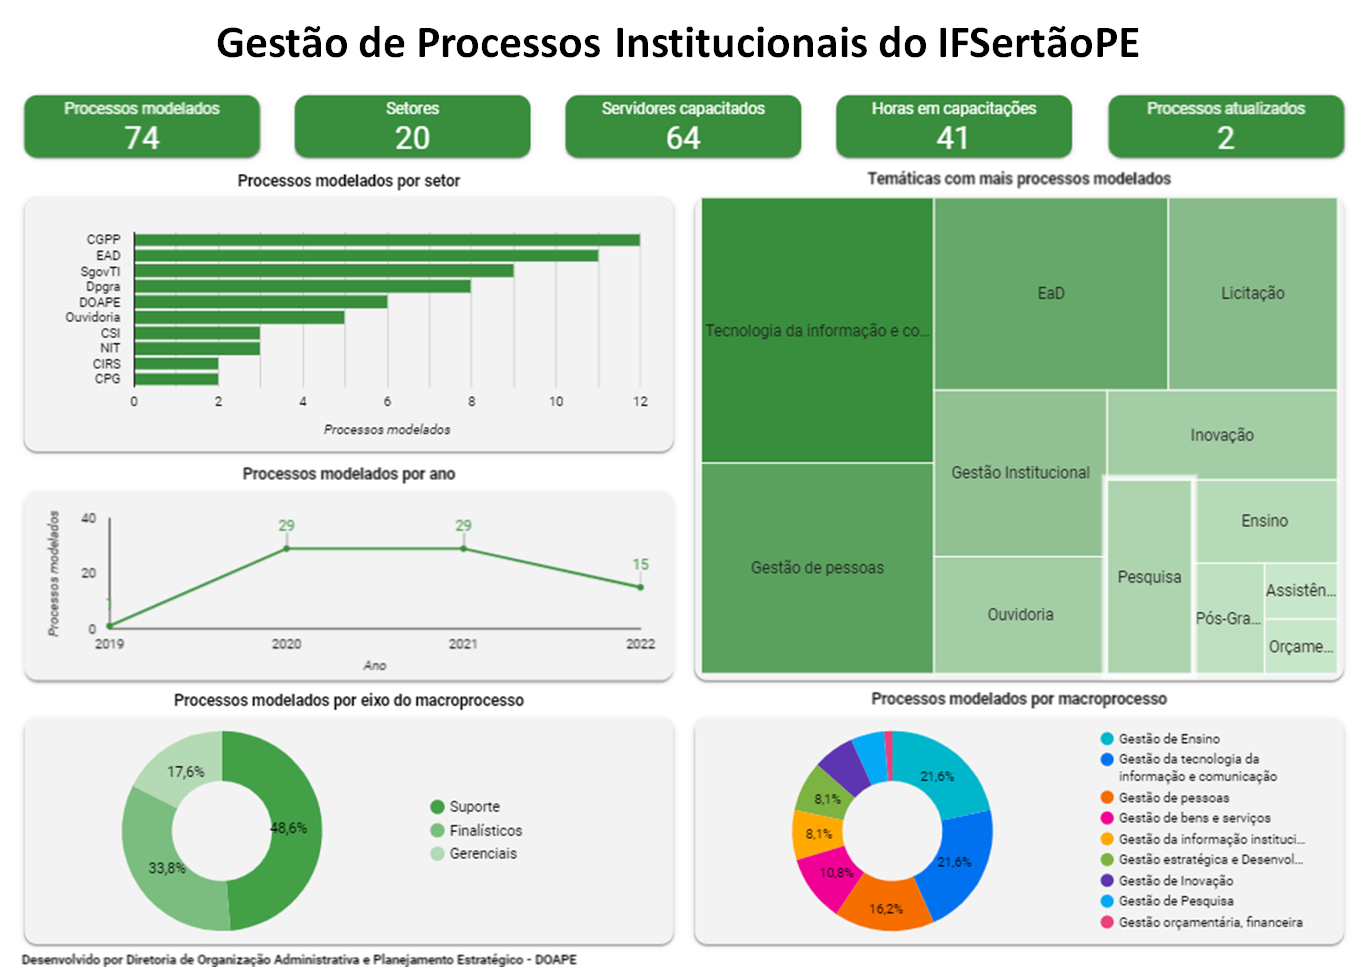Click the Processos modelados 74 scorecard
1368x968 pixels.
click(142, 126)
